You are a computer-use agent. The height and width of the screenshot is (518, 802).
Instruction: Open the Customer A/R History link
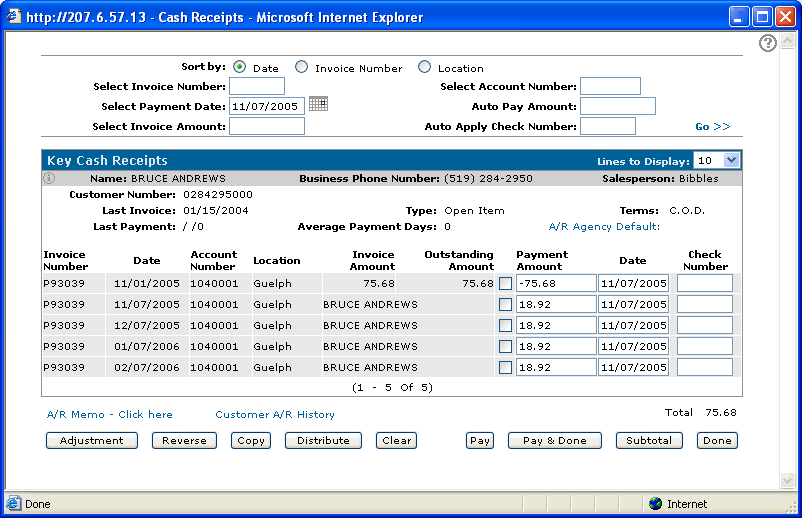coord(275,414)
